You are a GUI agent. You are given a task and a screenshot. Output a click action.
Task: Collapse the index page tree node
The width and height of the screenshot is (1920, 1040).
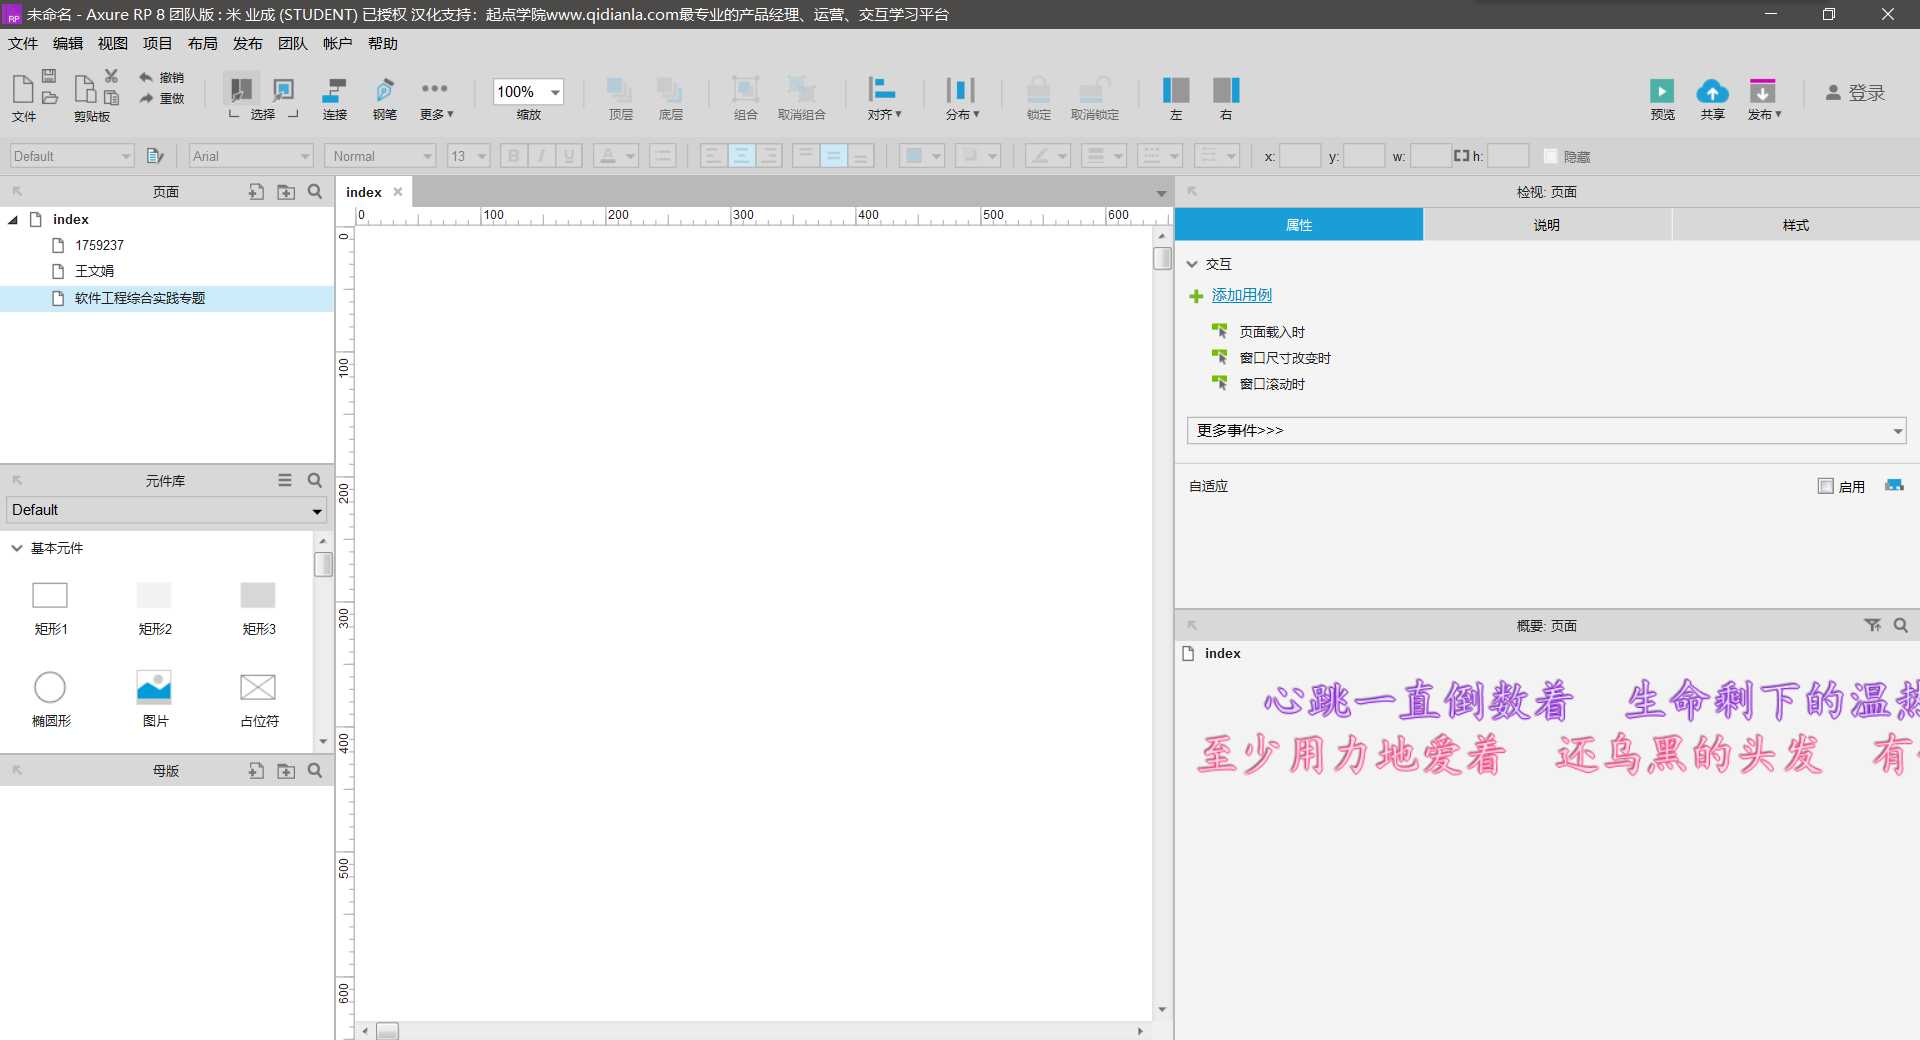pos(13,219)
